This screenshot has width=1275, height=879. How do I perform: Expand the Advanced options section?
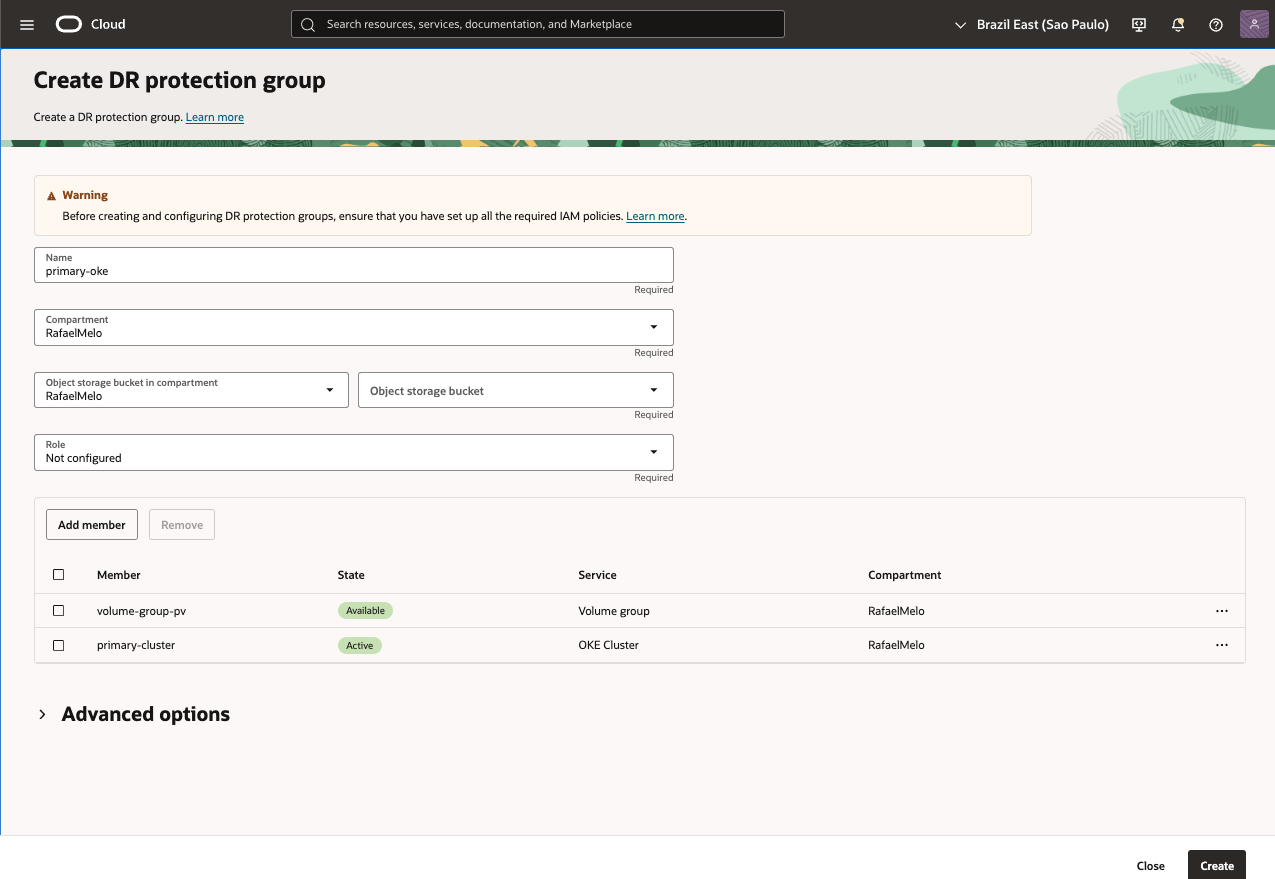click(42, 714)
